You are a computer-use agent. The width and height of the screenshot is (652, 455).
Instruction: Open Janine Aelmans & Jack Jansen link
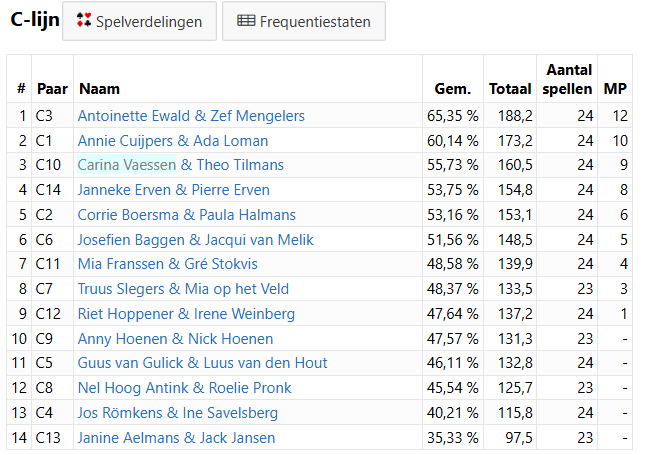pos(176,438)
